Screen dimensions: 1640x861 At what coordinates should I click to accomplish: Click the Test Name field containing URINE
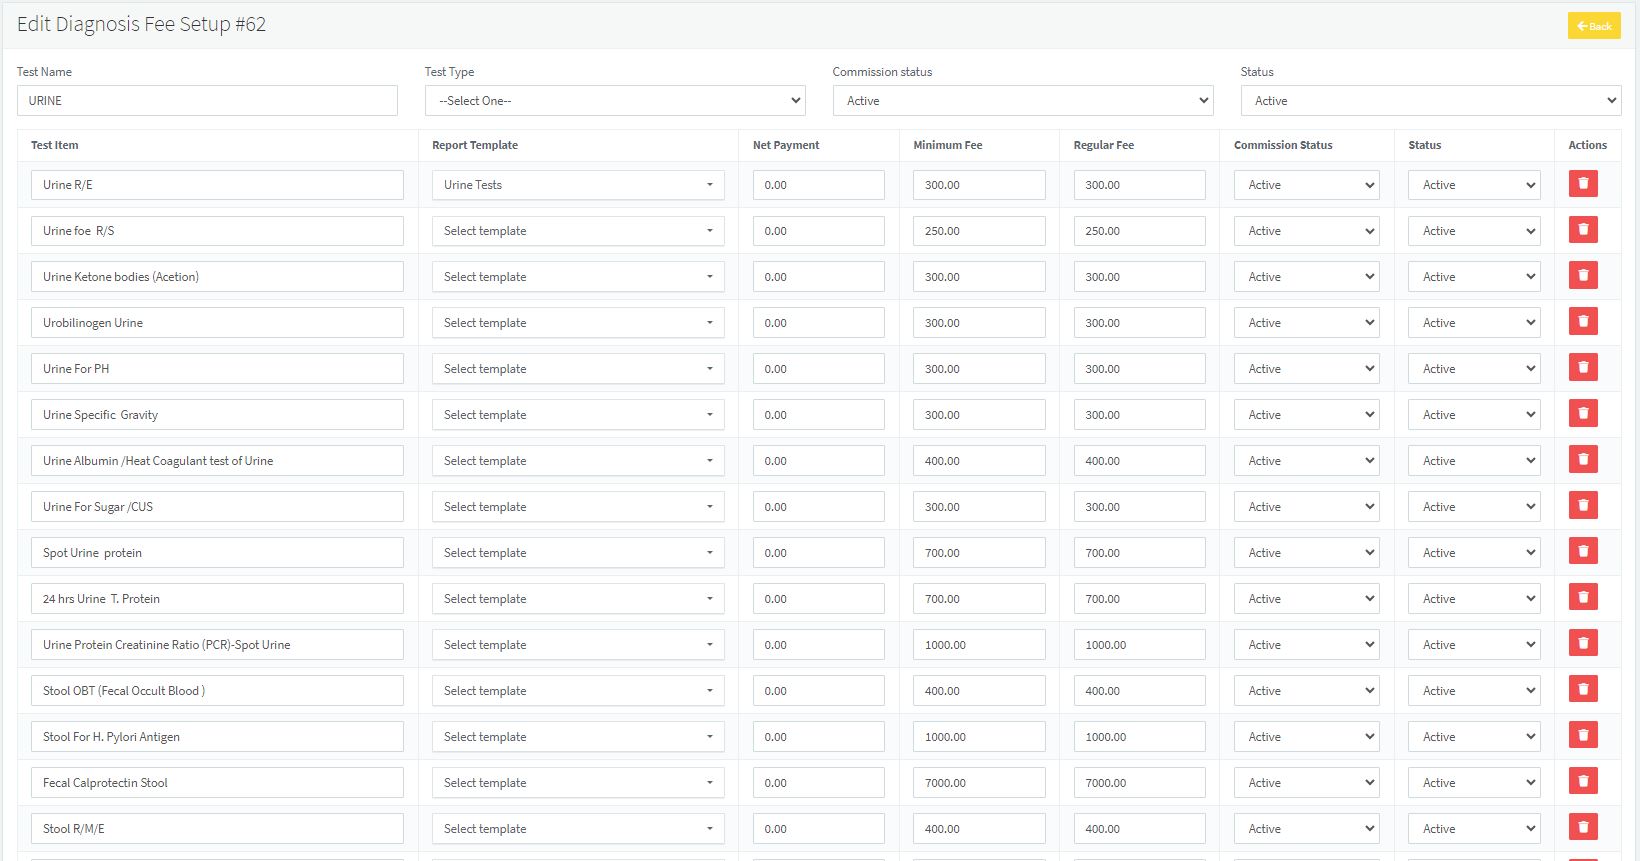click(x=207, y=101)
